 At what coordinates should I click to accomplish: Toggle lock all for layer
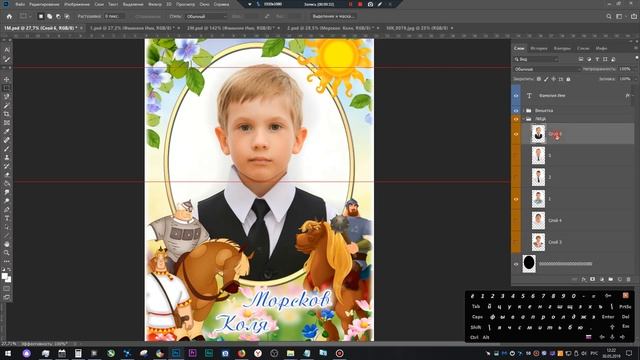[x=568, y=79]
